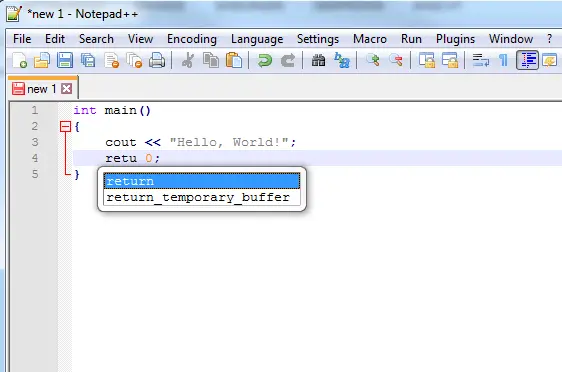Screen dimensions: 562x372
Task: Open the ? help menu
Action: pyautogui.click(x=549, y=39)
